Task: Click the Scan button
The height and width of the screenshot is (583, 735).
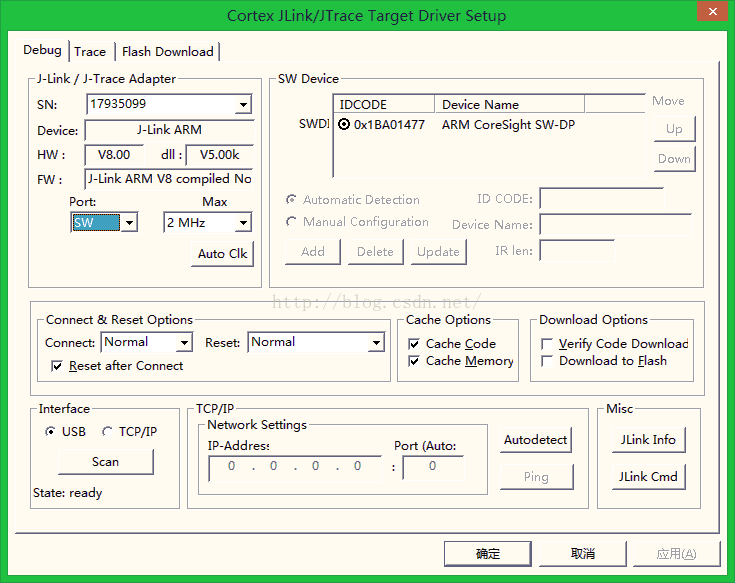Action: point(105,462)
